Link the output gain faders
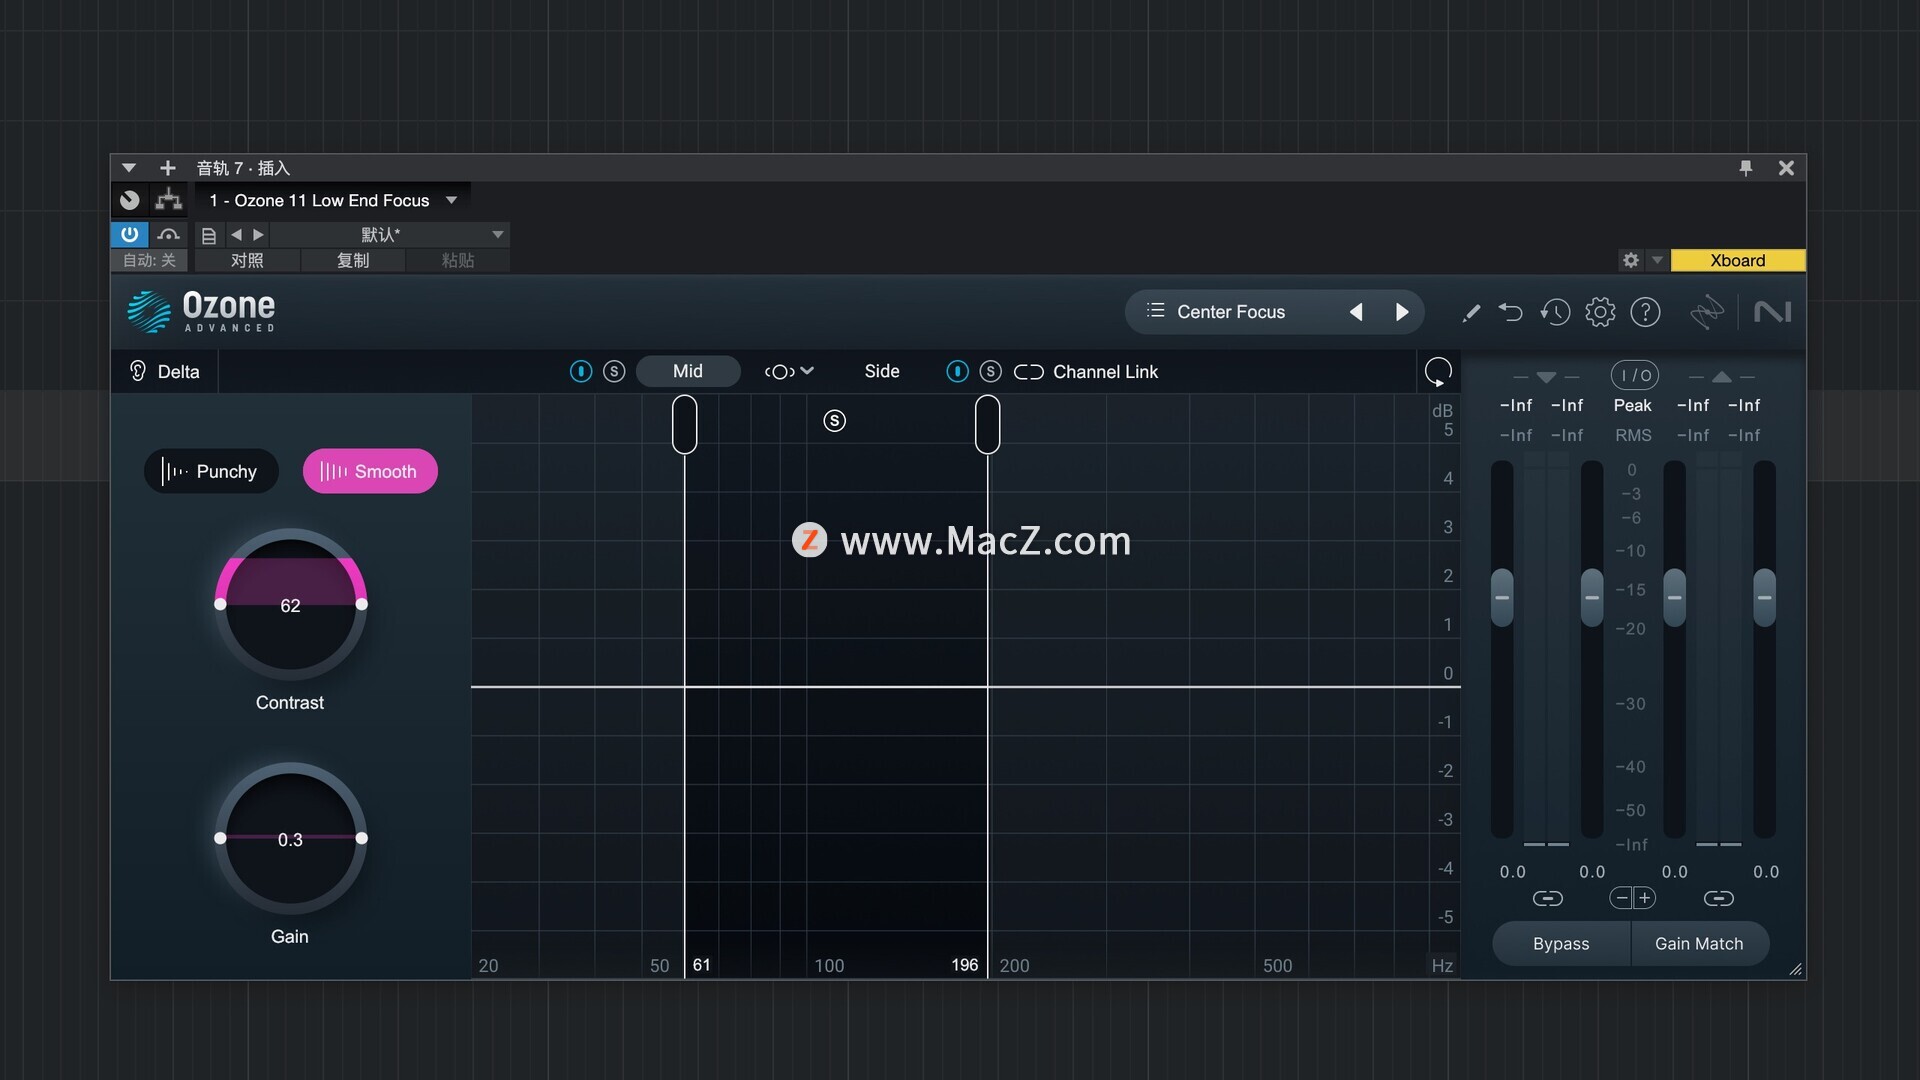This screenshot has height=1080, width=1920. [1719, 898]
